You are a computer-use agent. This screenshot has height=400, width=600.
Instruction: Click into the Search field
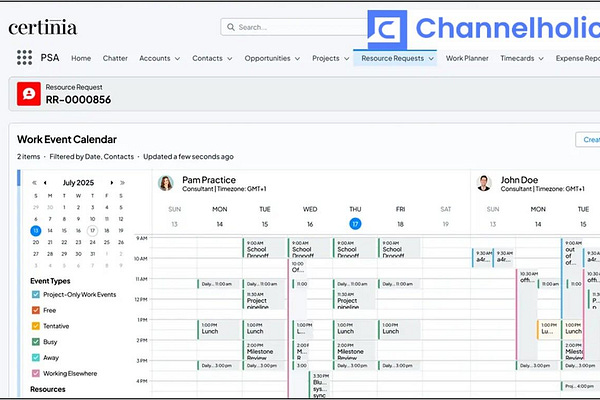(293, 27)
